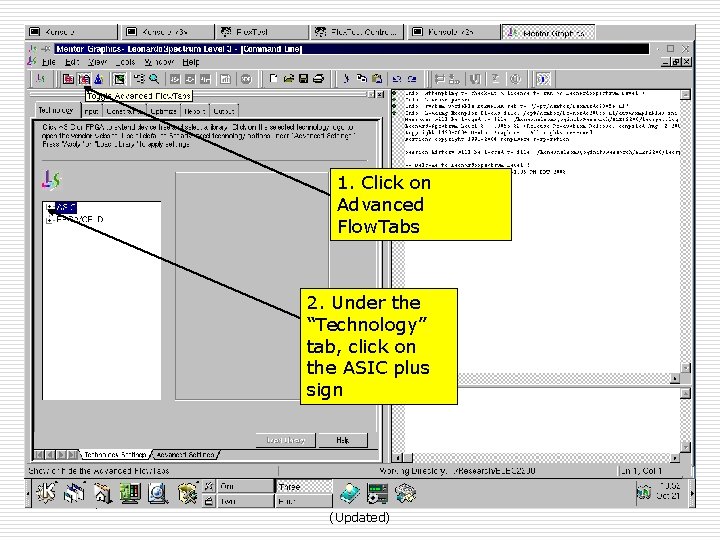Click the monitor terminal icon in KDE panel

(x=130, y=494)
